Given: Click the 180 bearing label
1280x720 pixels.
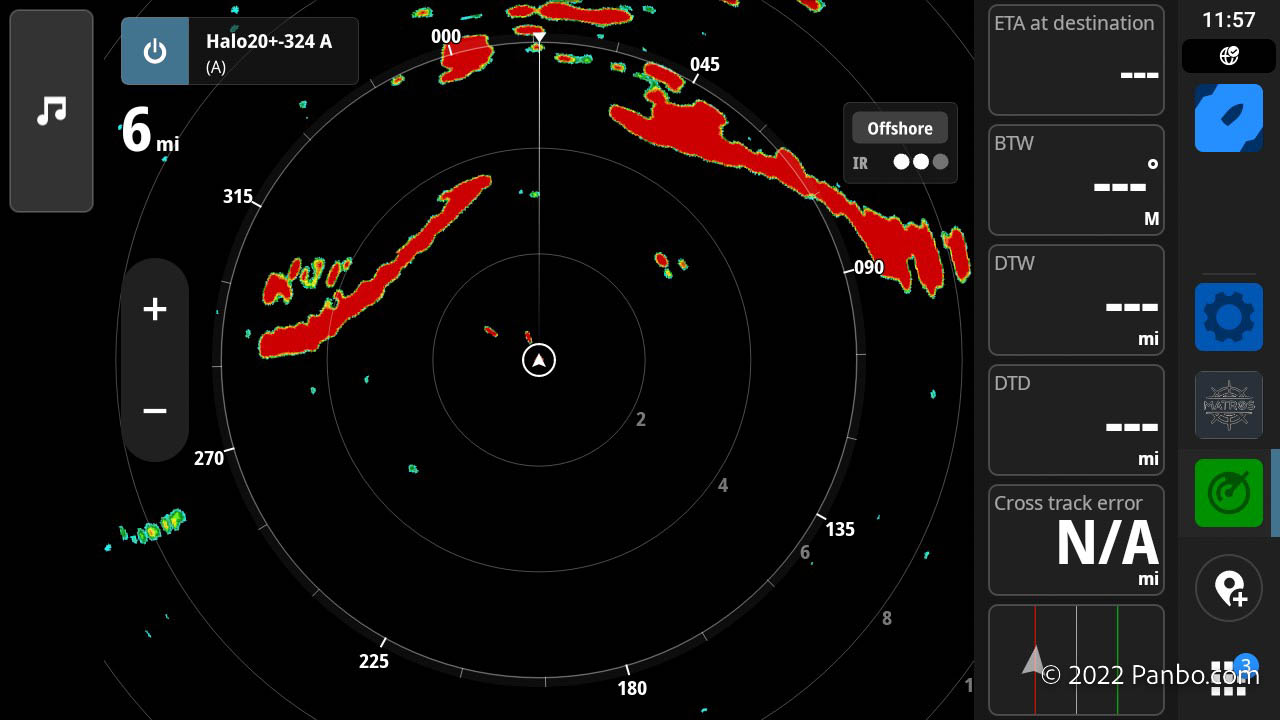Looking at the screenshot, I should click(x=632, y=688).
